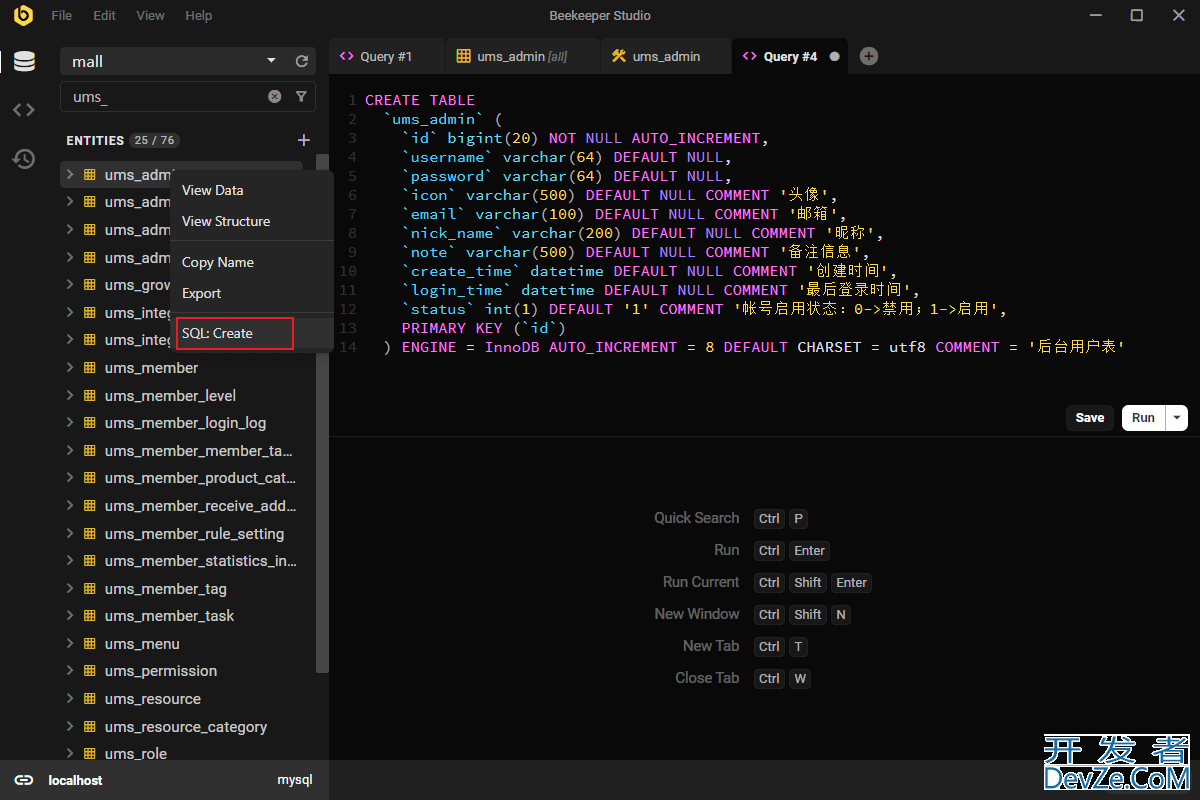Click the table icon beside ums_member_task

tap(89, 616)
